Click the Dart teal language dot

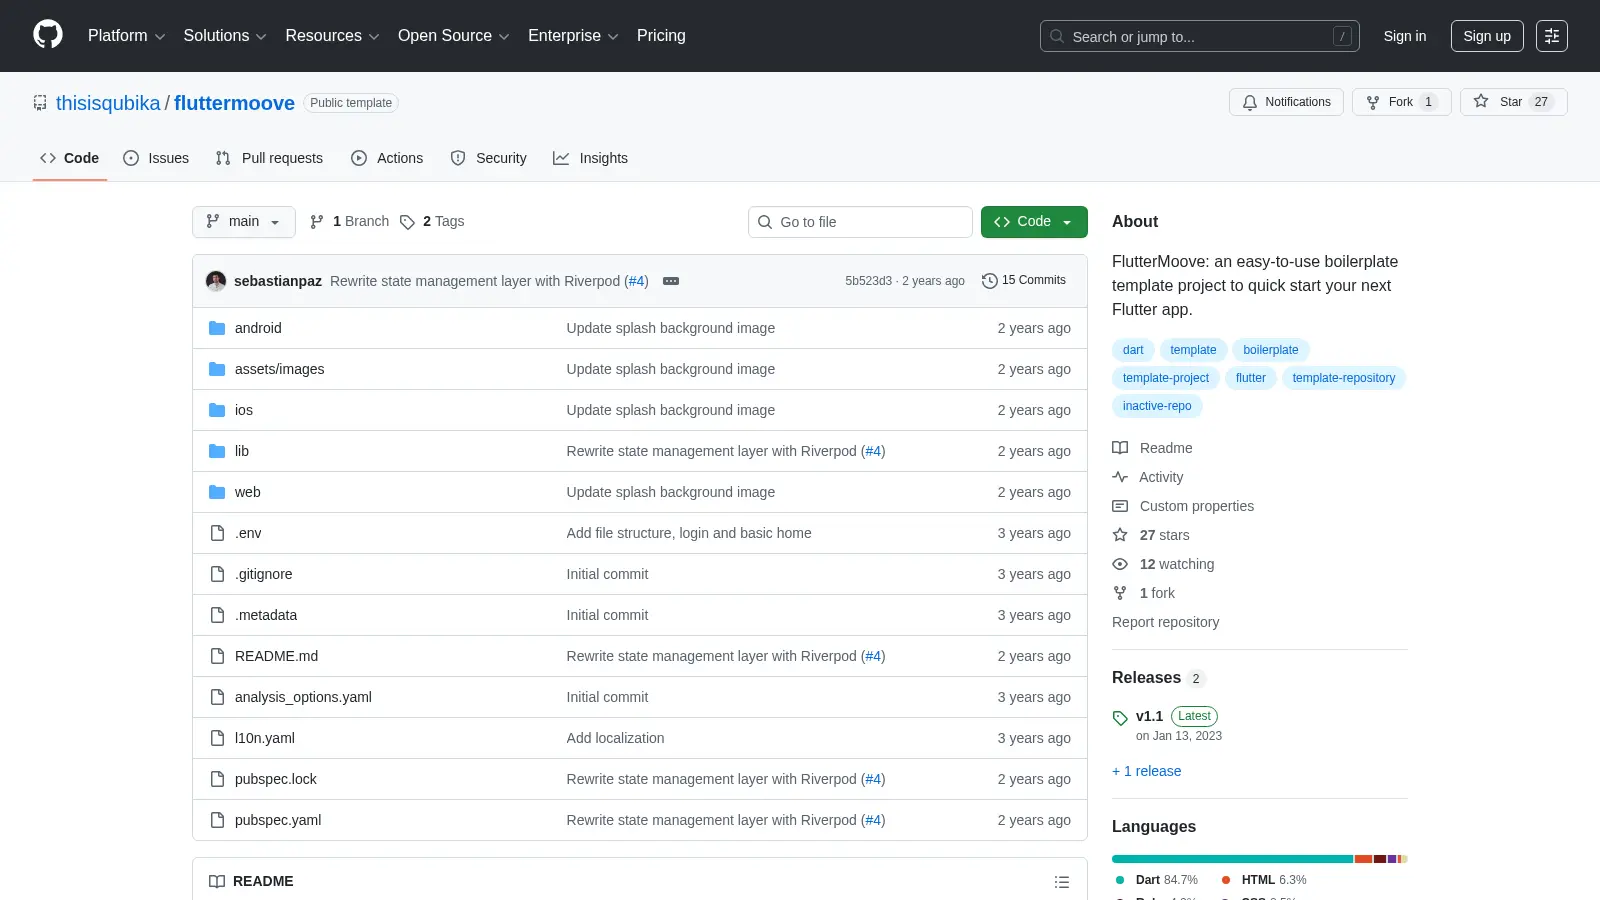(1120, 880)
